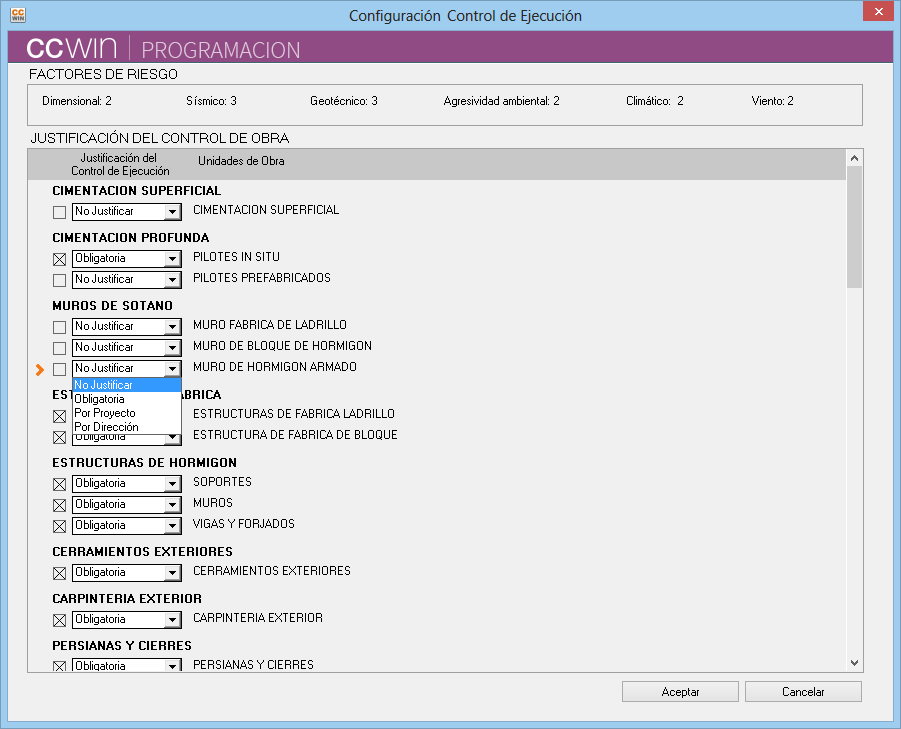
Task: Choose Por Proyecto in the dropdown list
Action: point(105,413)
